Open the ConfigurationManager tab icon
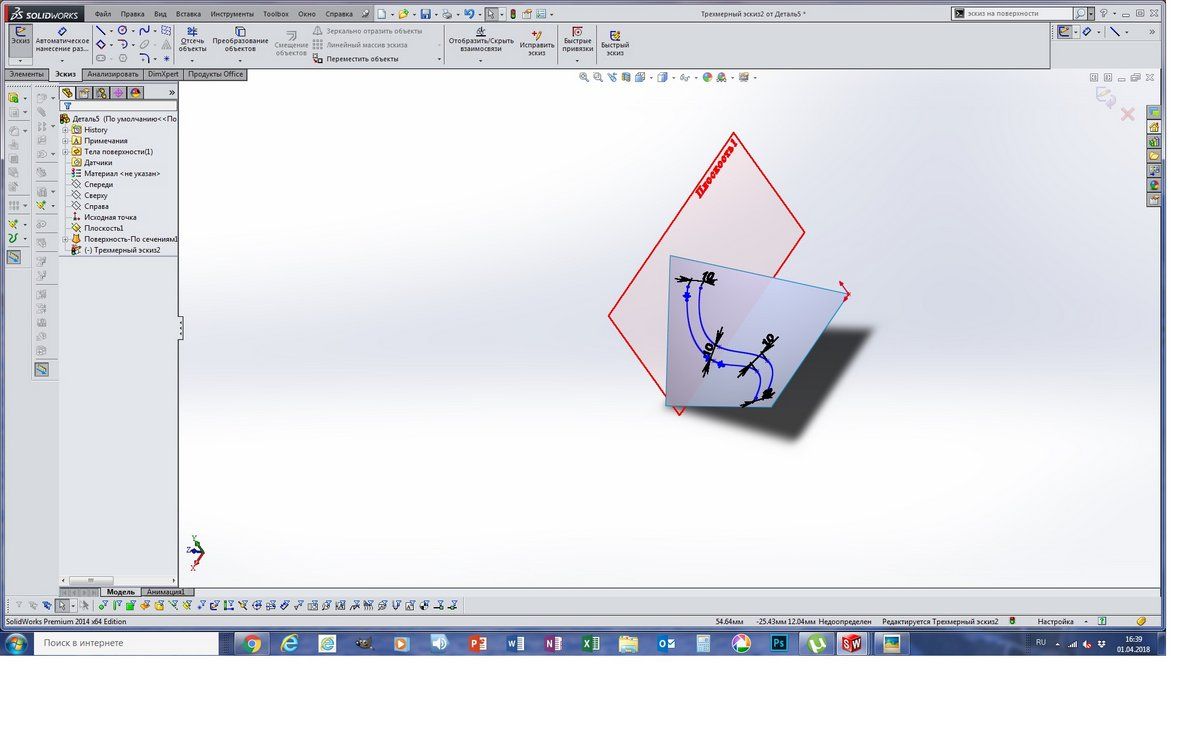This screenshot has width=1200, height=748. coord(102,92)
